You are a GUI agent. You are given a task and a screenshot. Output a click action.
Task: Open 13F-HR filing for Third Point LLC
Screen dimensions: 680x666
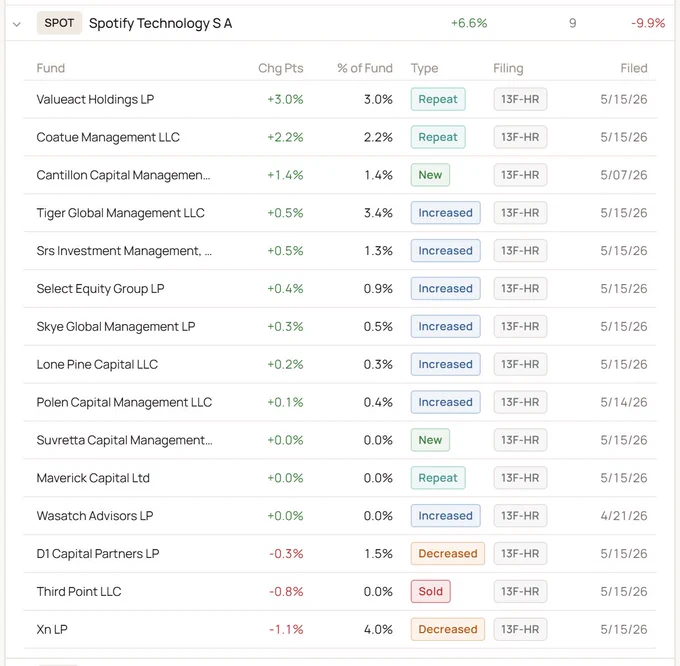click(520, 591)
